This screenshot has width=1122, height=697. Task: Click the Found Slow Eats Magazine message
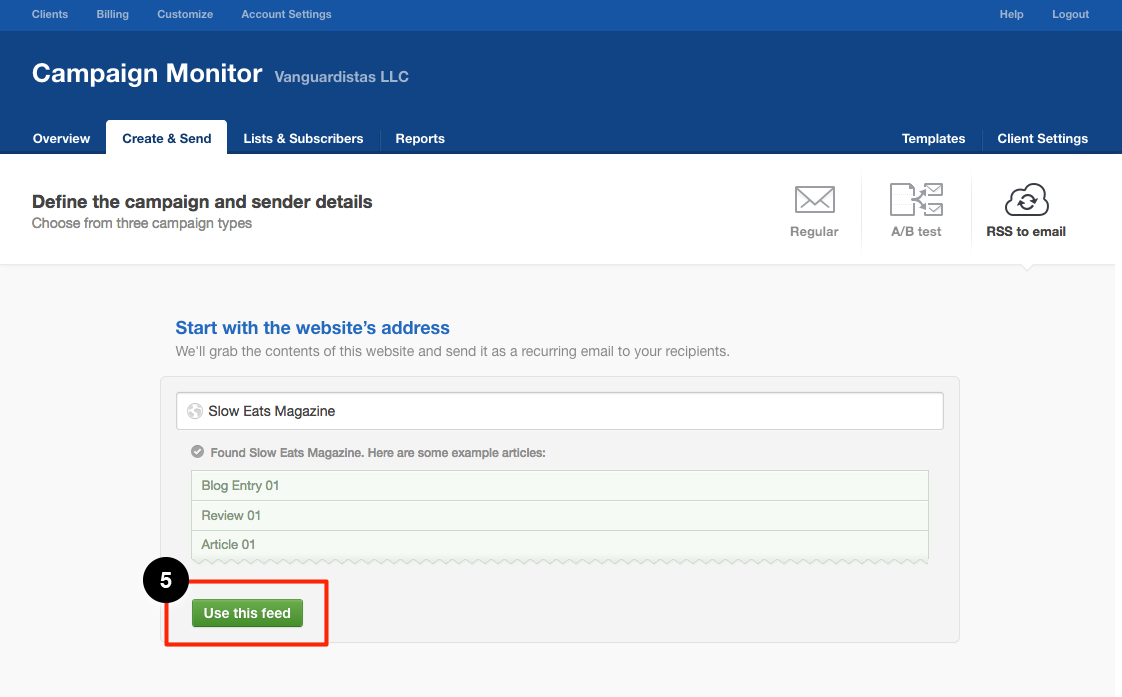click(378, 453)
